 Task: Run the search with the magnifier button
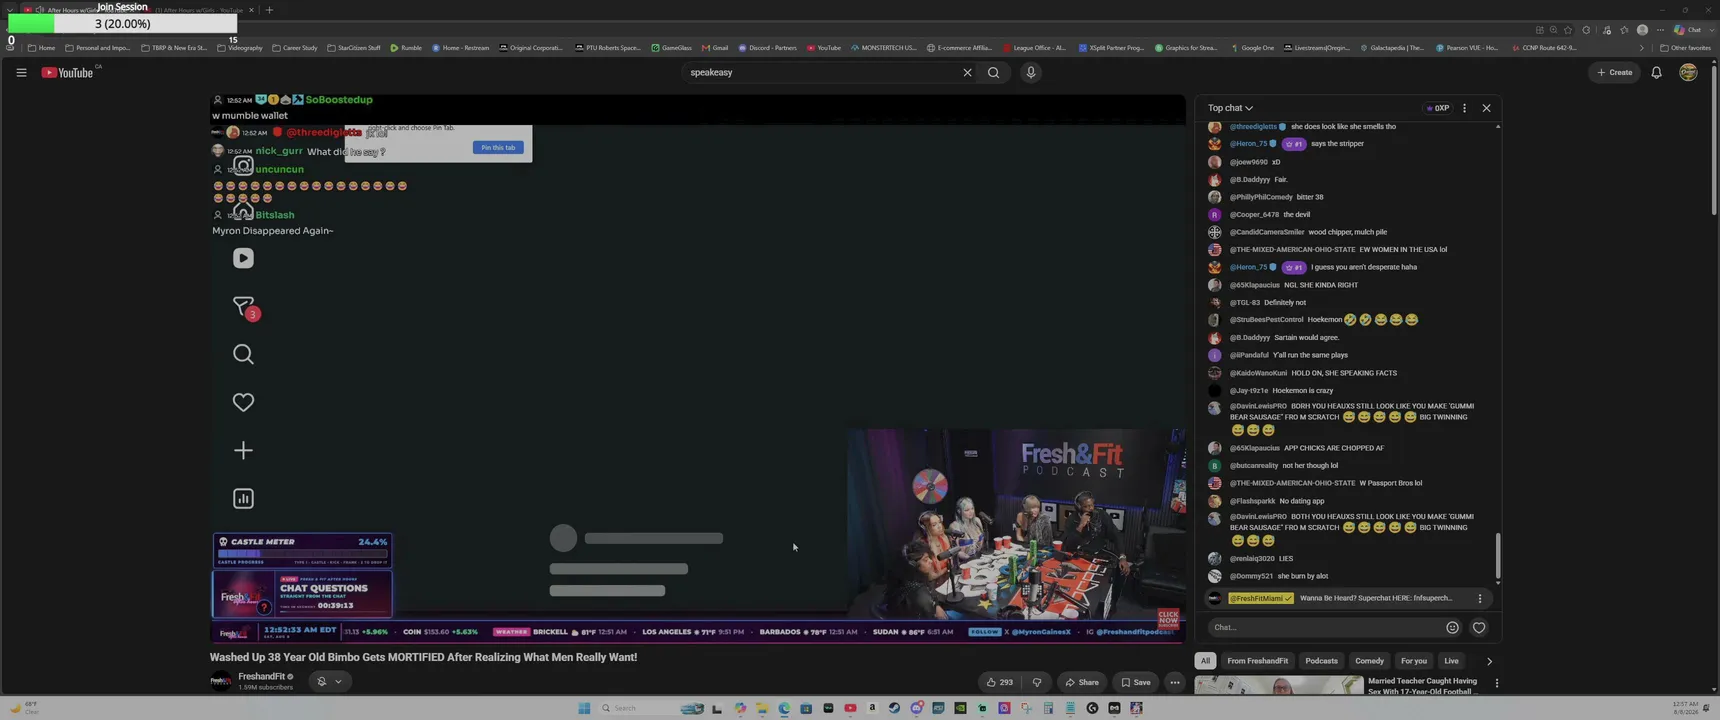click(993, 72)
